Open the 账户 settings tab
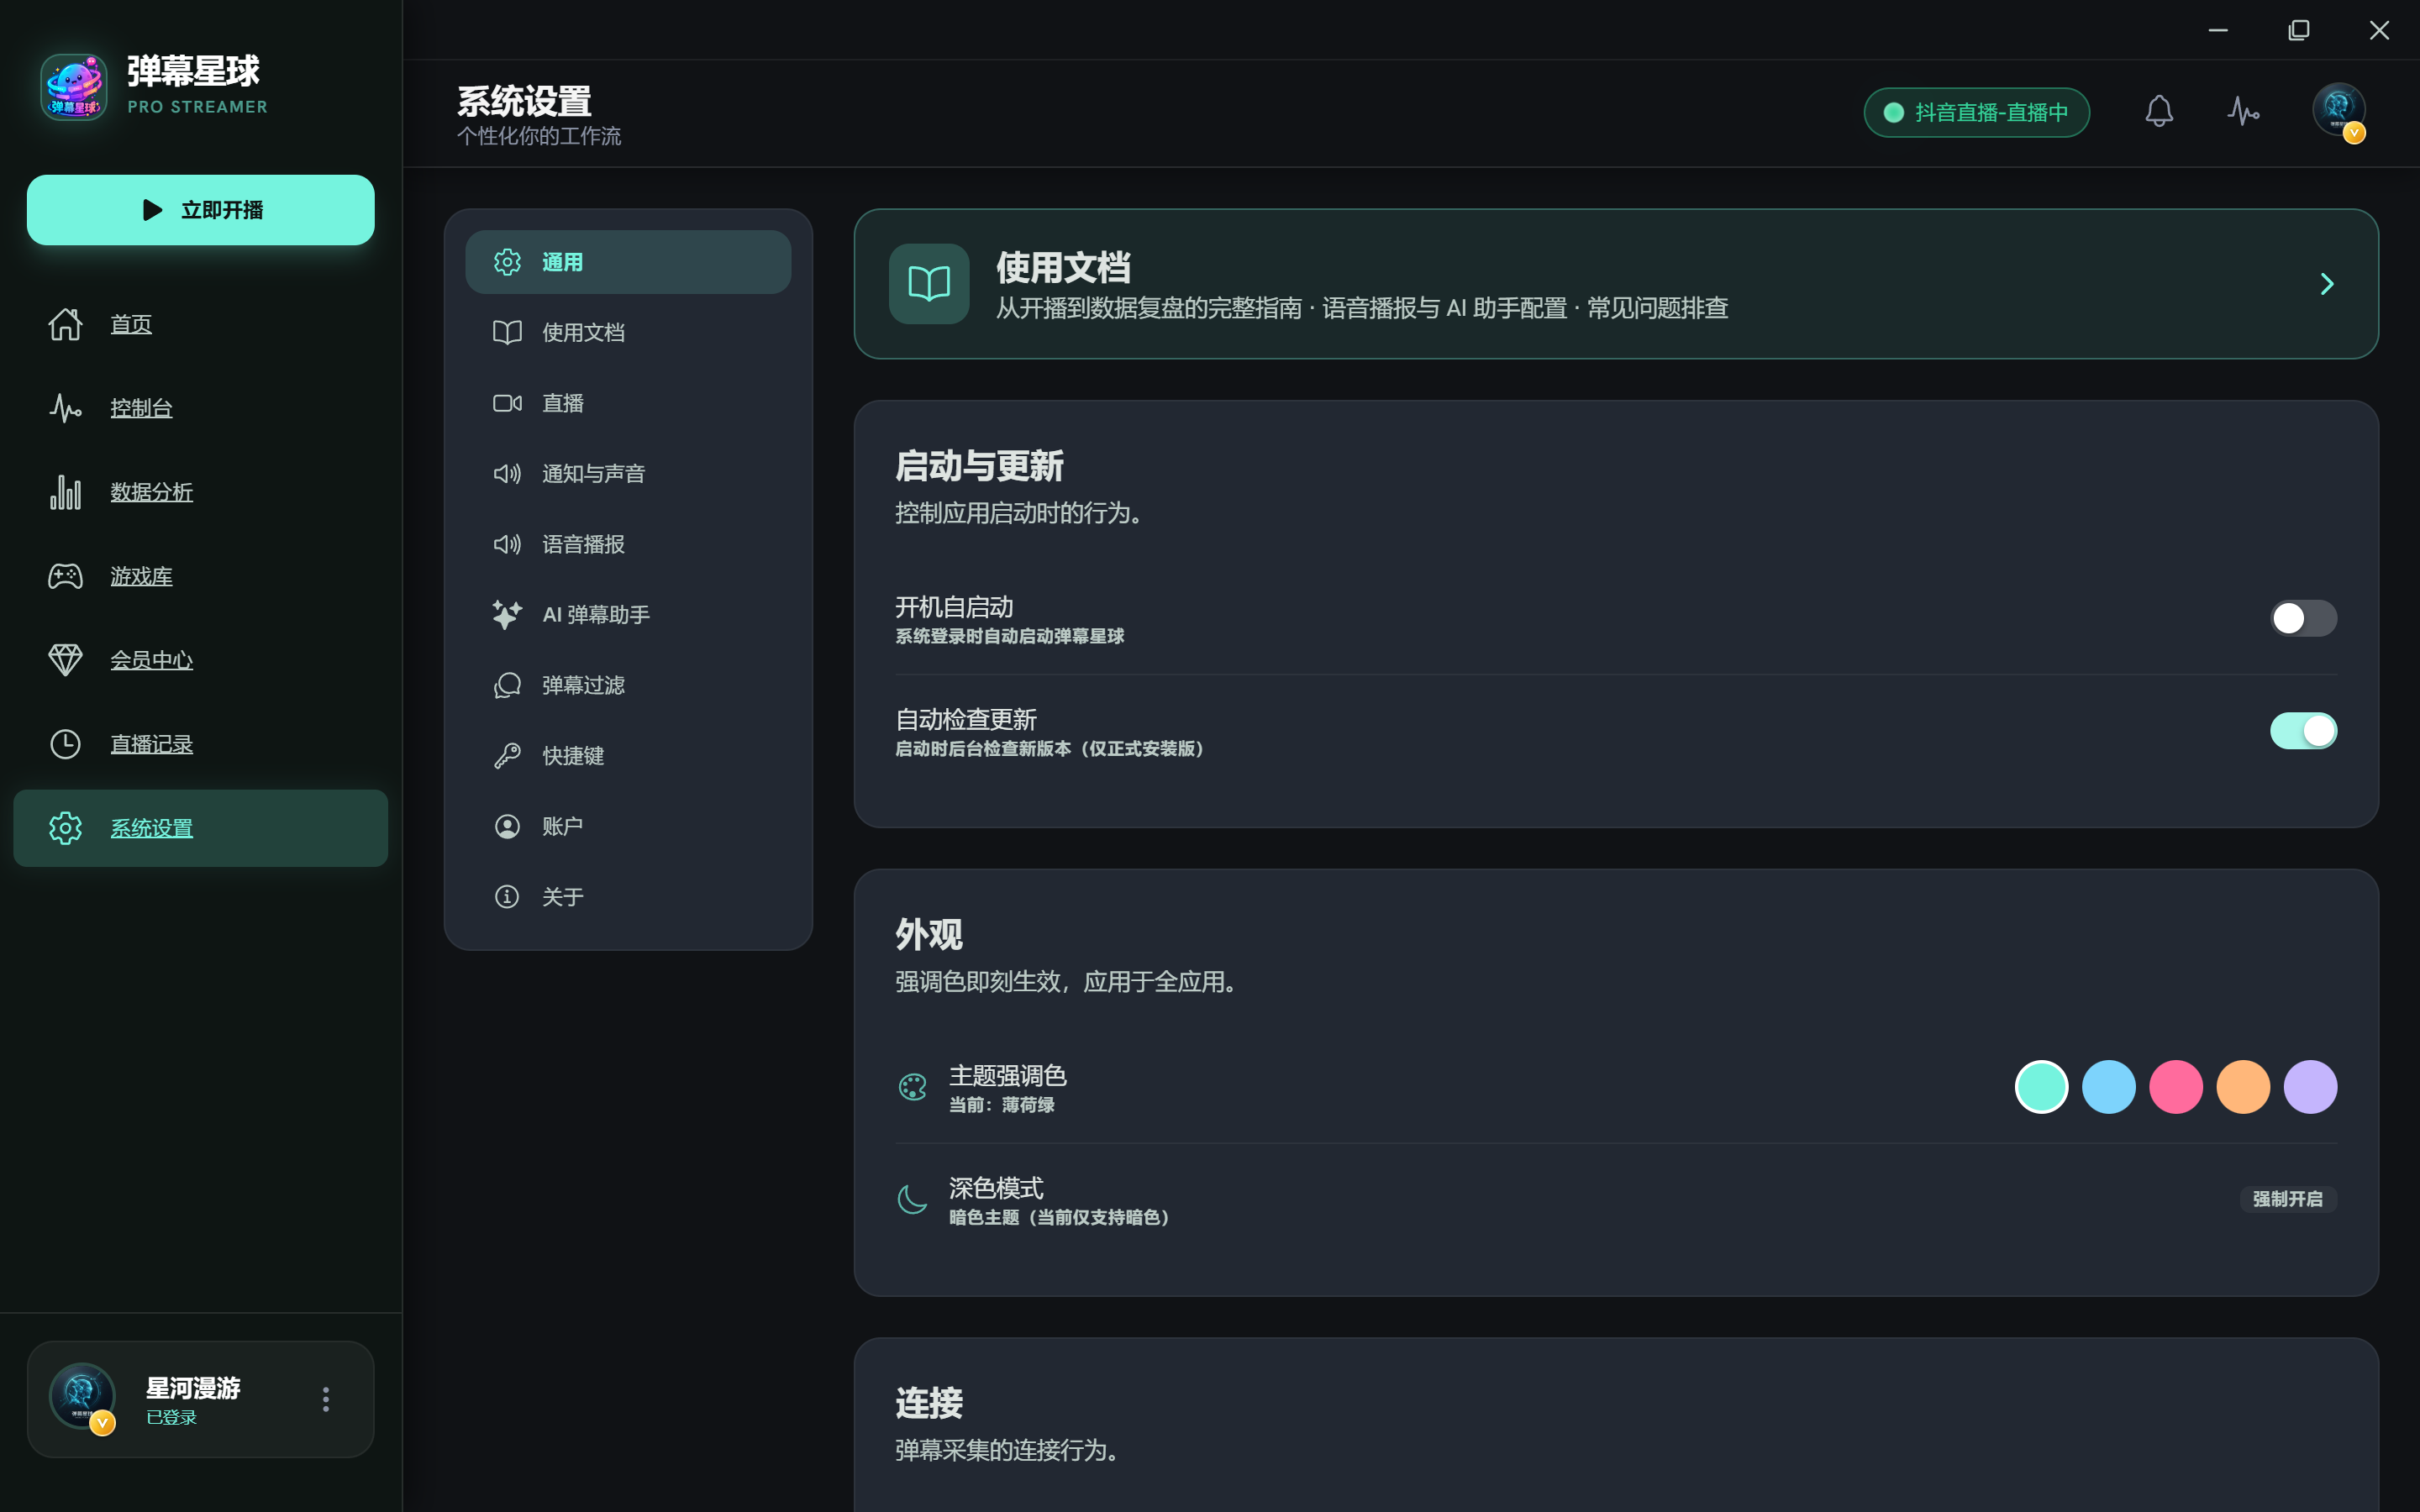 click(628, 826)
